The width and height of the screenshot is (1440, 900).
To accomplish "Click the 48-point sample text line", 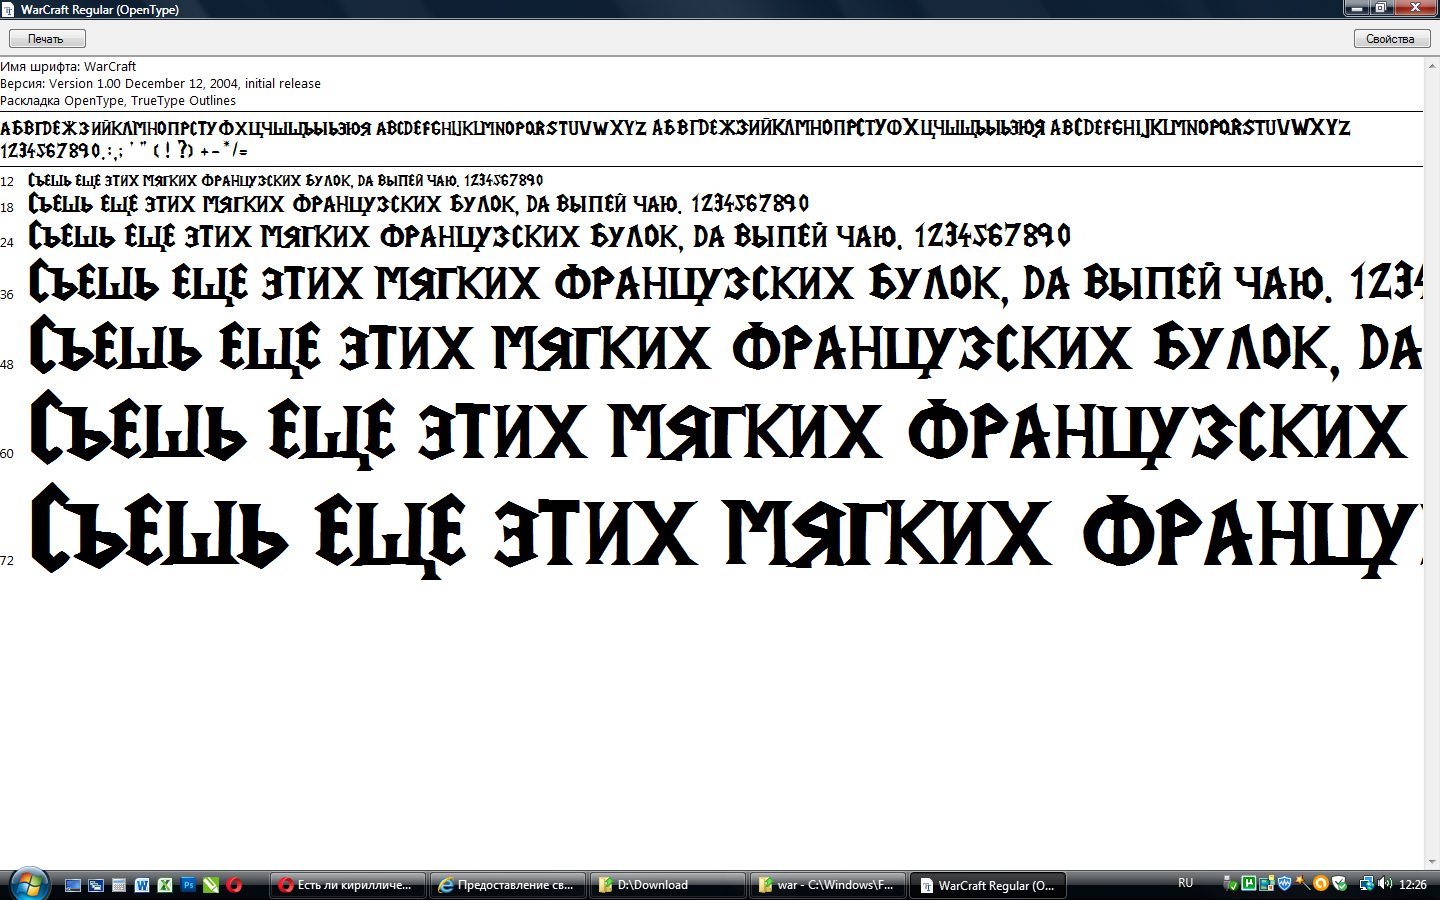I will click(x=725, y=347).
